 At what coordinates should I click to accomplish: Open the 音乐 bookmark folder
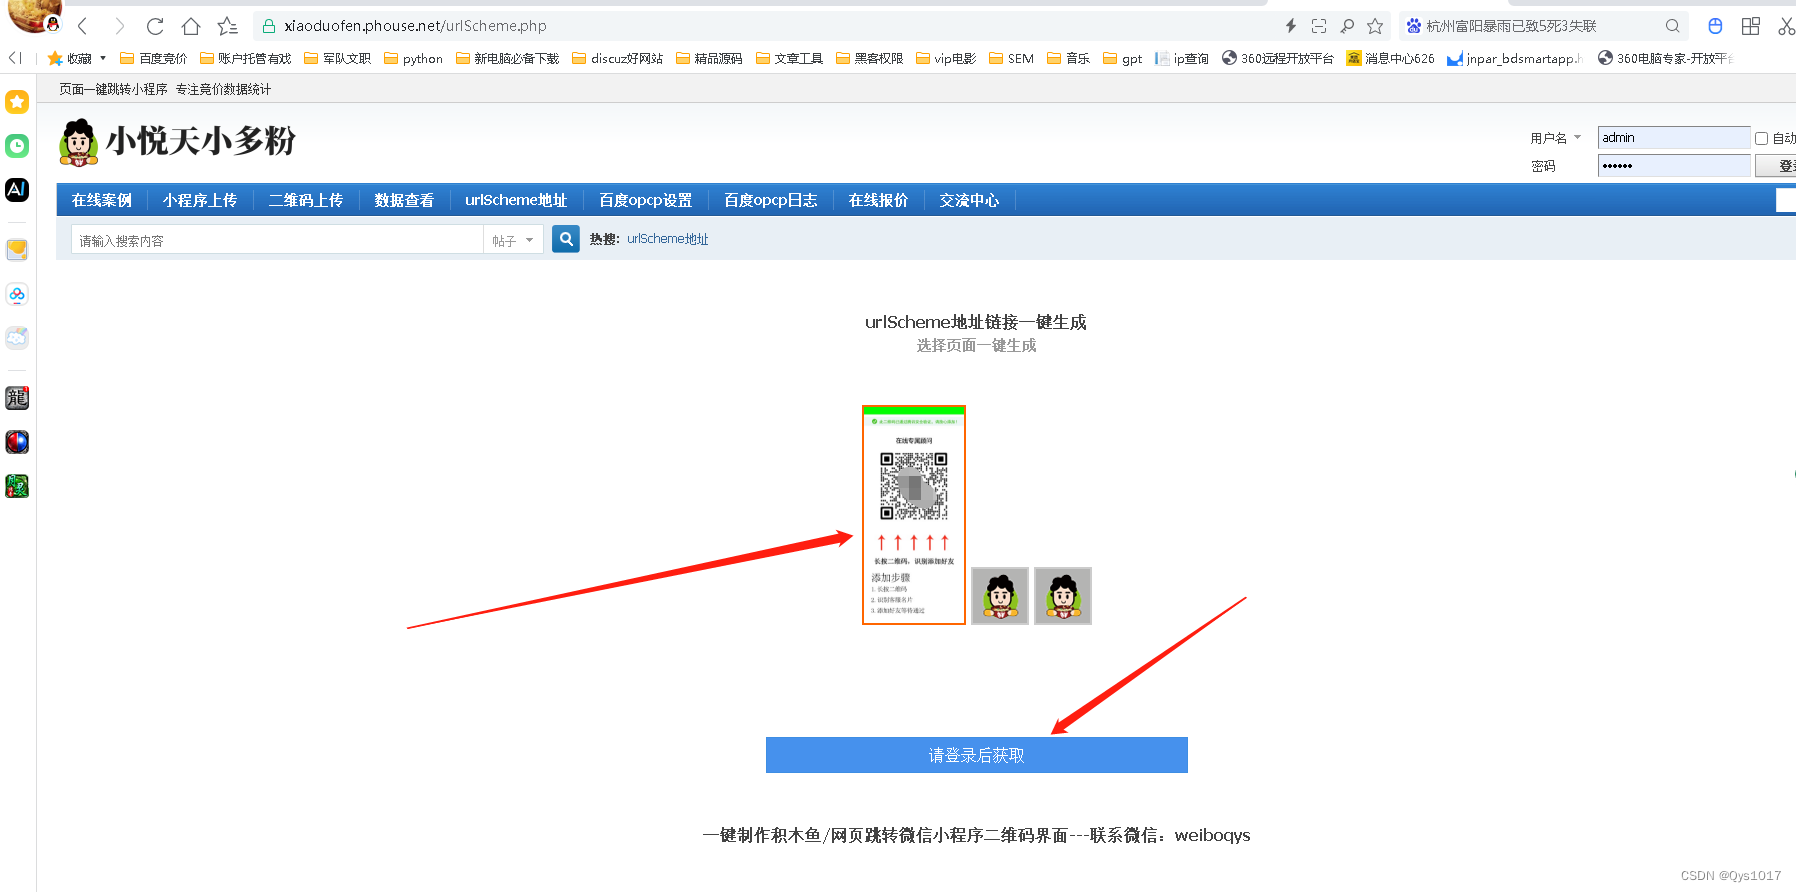click(1068, 58)
